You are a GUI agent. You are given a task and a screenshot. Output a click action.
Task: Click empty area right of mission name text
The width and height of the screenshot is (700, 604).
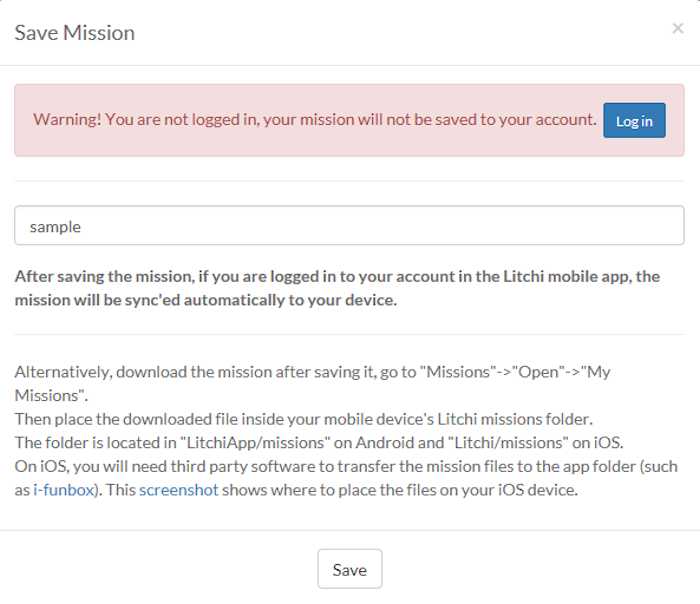click(450, 226)
